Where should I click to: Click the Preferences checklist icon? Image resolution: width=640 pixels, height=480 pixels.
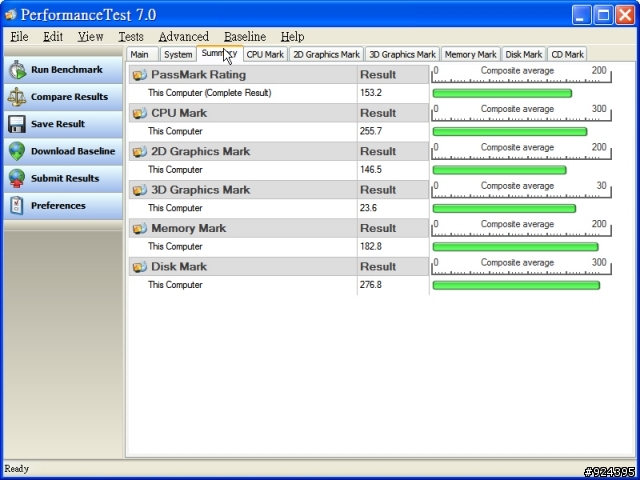(17, 206)
